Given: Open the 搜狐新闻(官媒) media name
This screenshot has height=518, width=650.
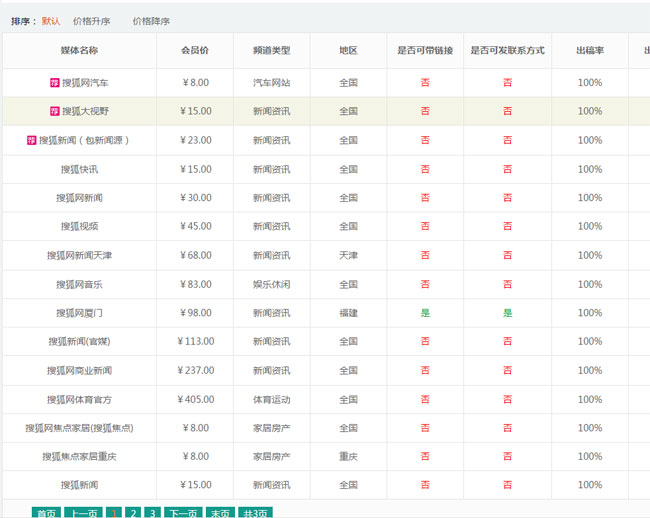Looking at the screenshot, I should [79, 341].
